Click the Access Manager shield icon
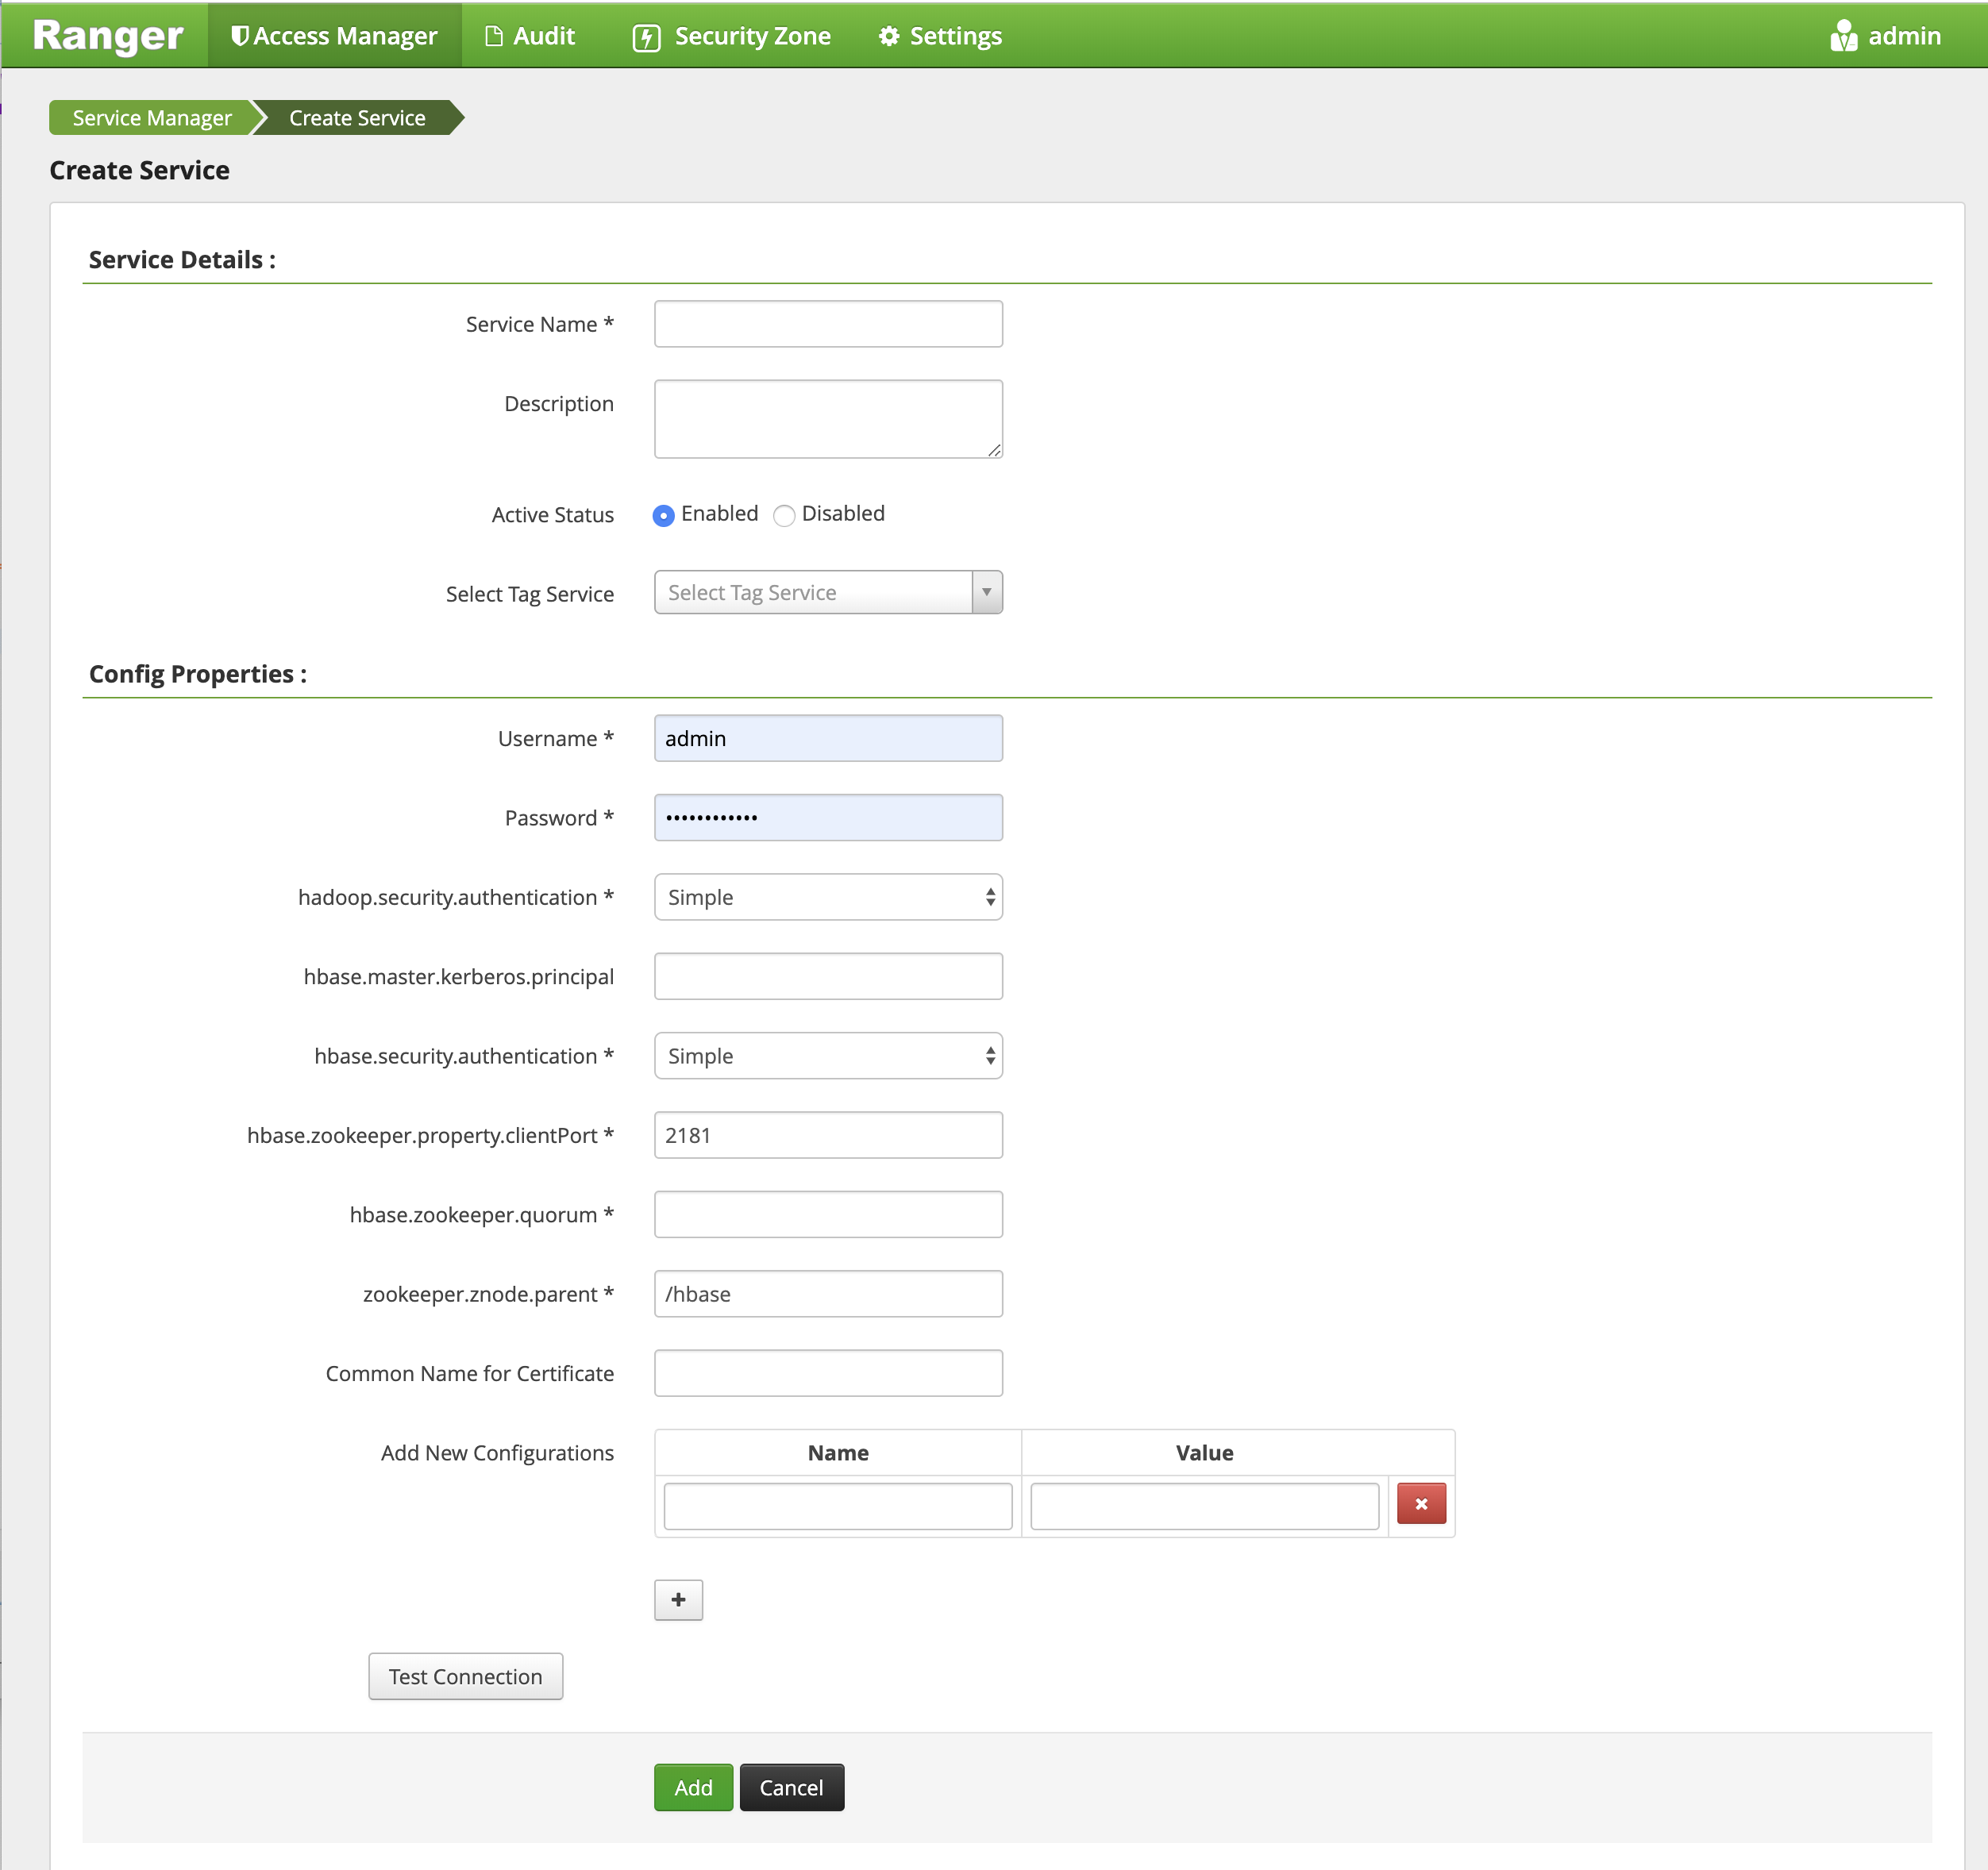Viewport: 1988px width, 1870px height. pos(240,36)
